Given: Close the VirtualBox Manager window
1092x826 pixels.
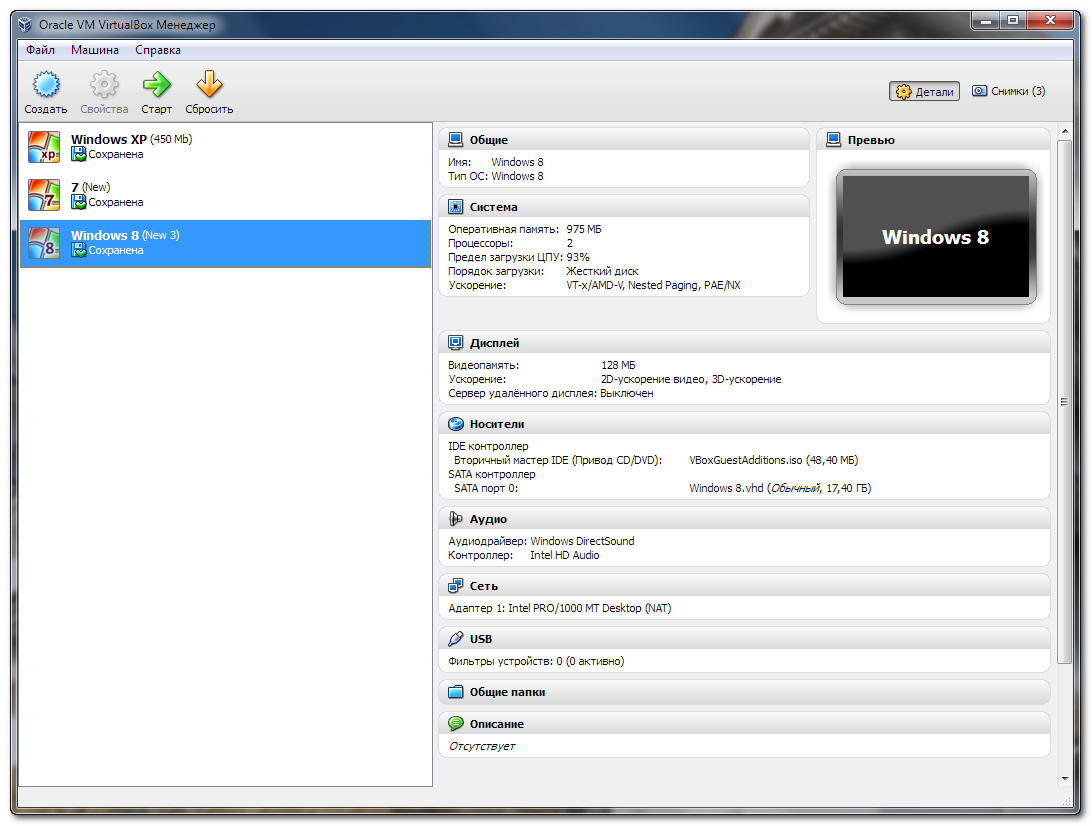Looking at the screenshot, I should (1051, 21).
